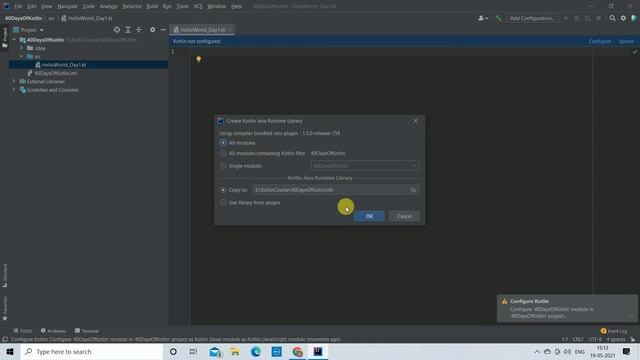Image resolution: width=640 pixels, height=360 pixels.
Task: Open the Favorites vertical side tab
Action: (4, 308)
